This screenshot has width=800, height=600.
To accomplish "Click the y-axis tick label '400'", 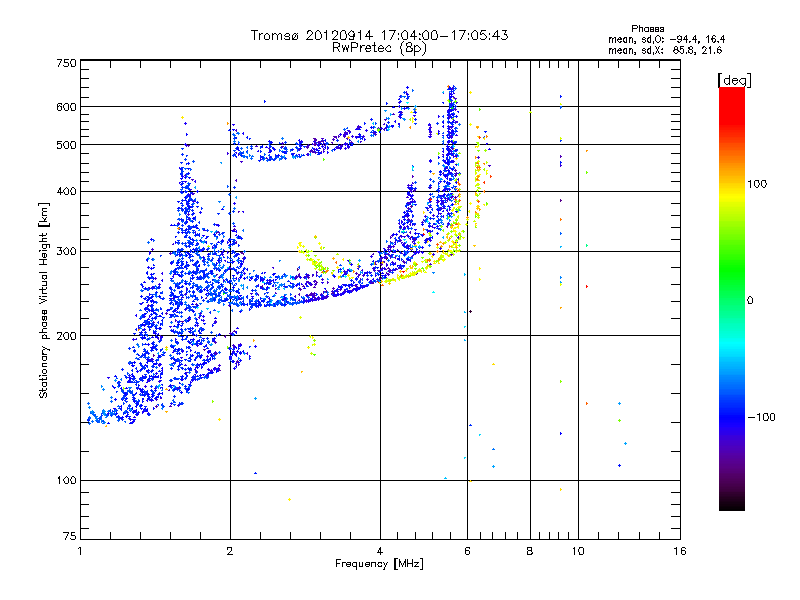I will coord(66,191).
